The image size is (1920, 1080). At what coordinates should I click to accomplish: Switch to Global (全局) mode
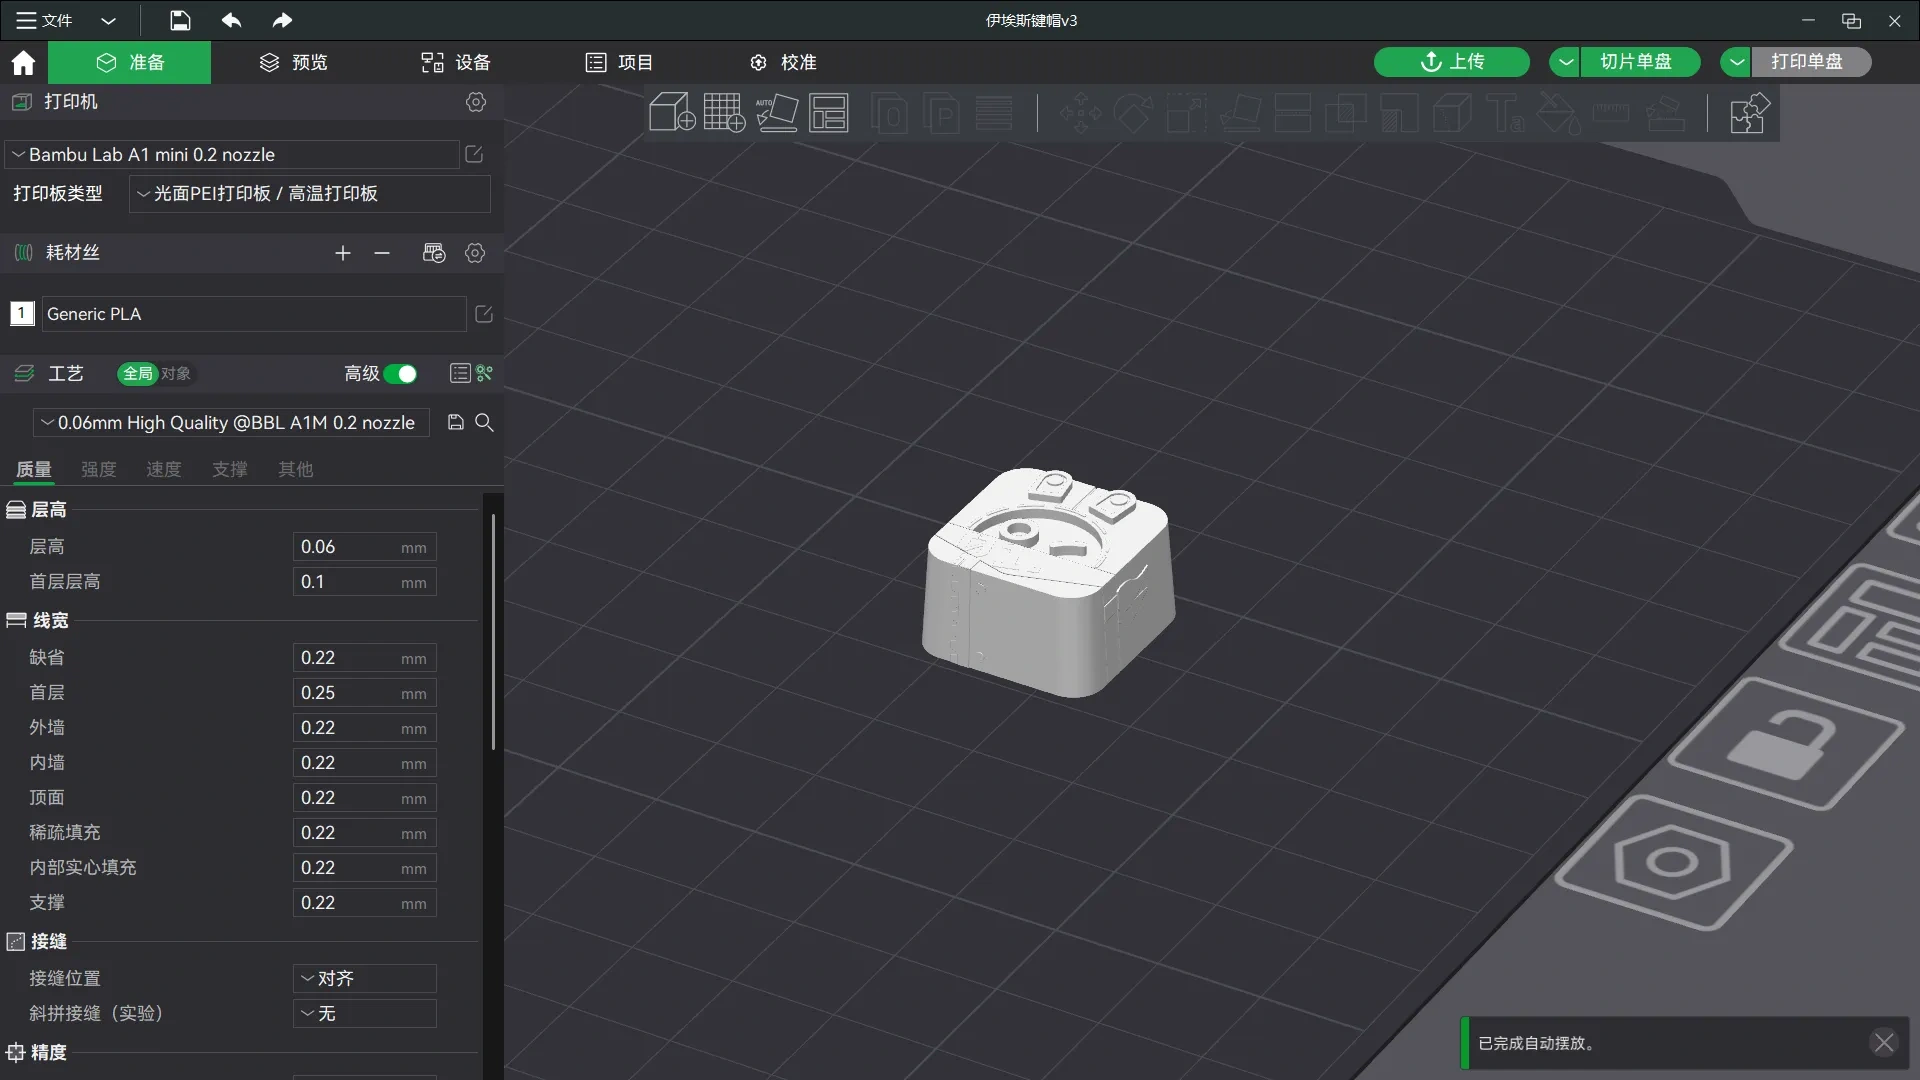pos(138,373)
